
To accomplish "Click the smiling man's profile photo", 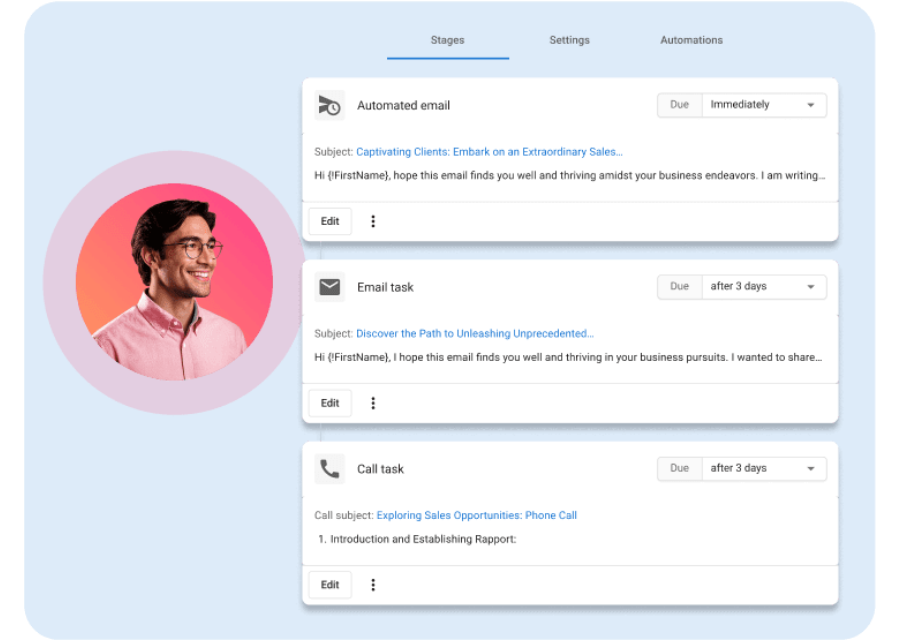I will [x=174, y=282].
